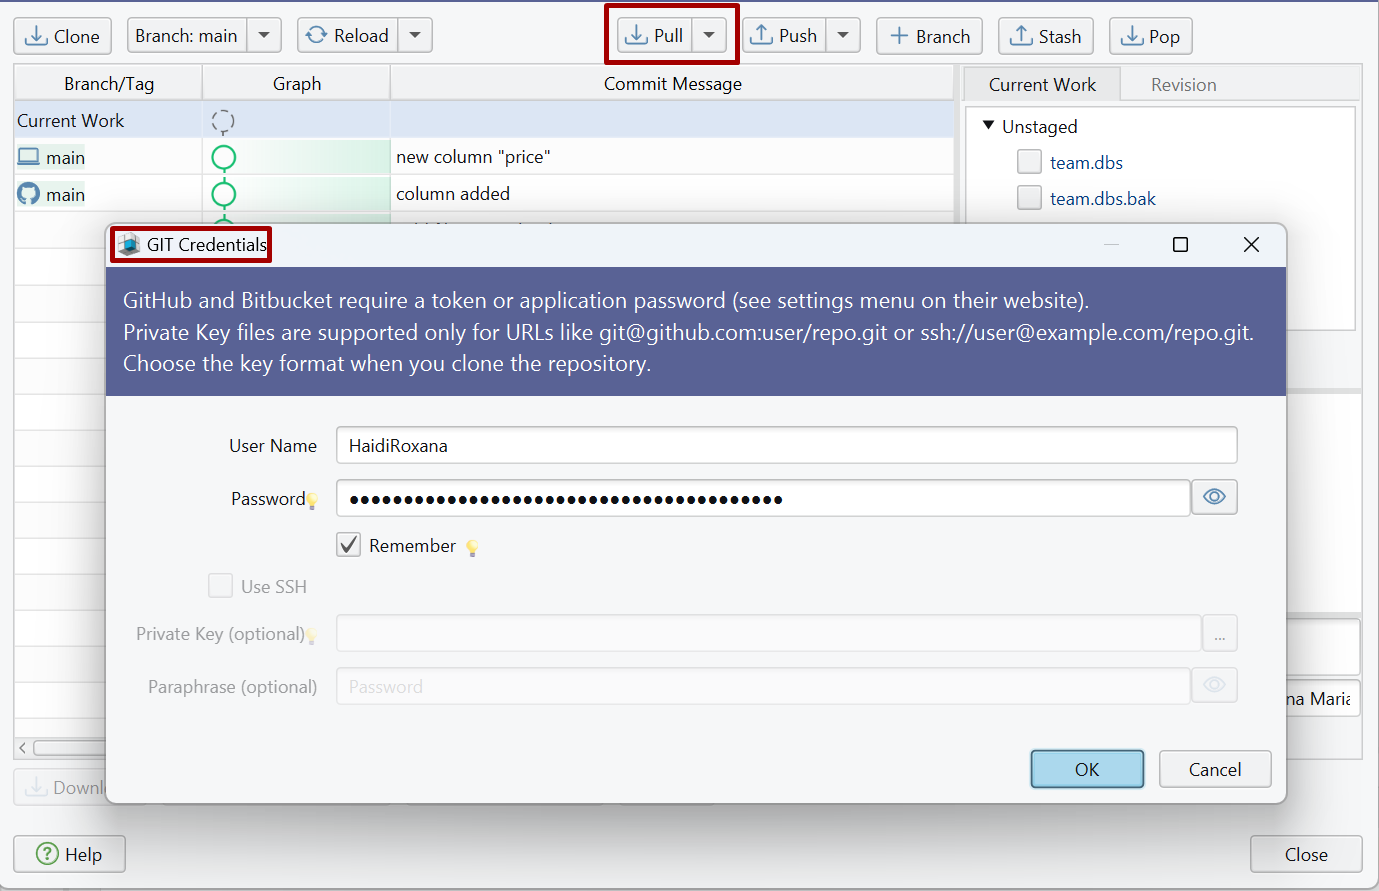Click the Password hint lightbulb icon
The image size is (1379, 891).
click(x=312, y=501)
